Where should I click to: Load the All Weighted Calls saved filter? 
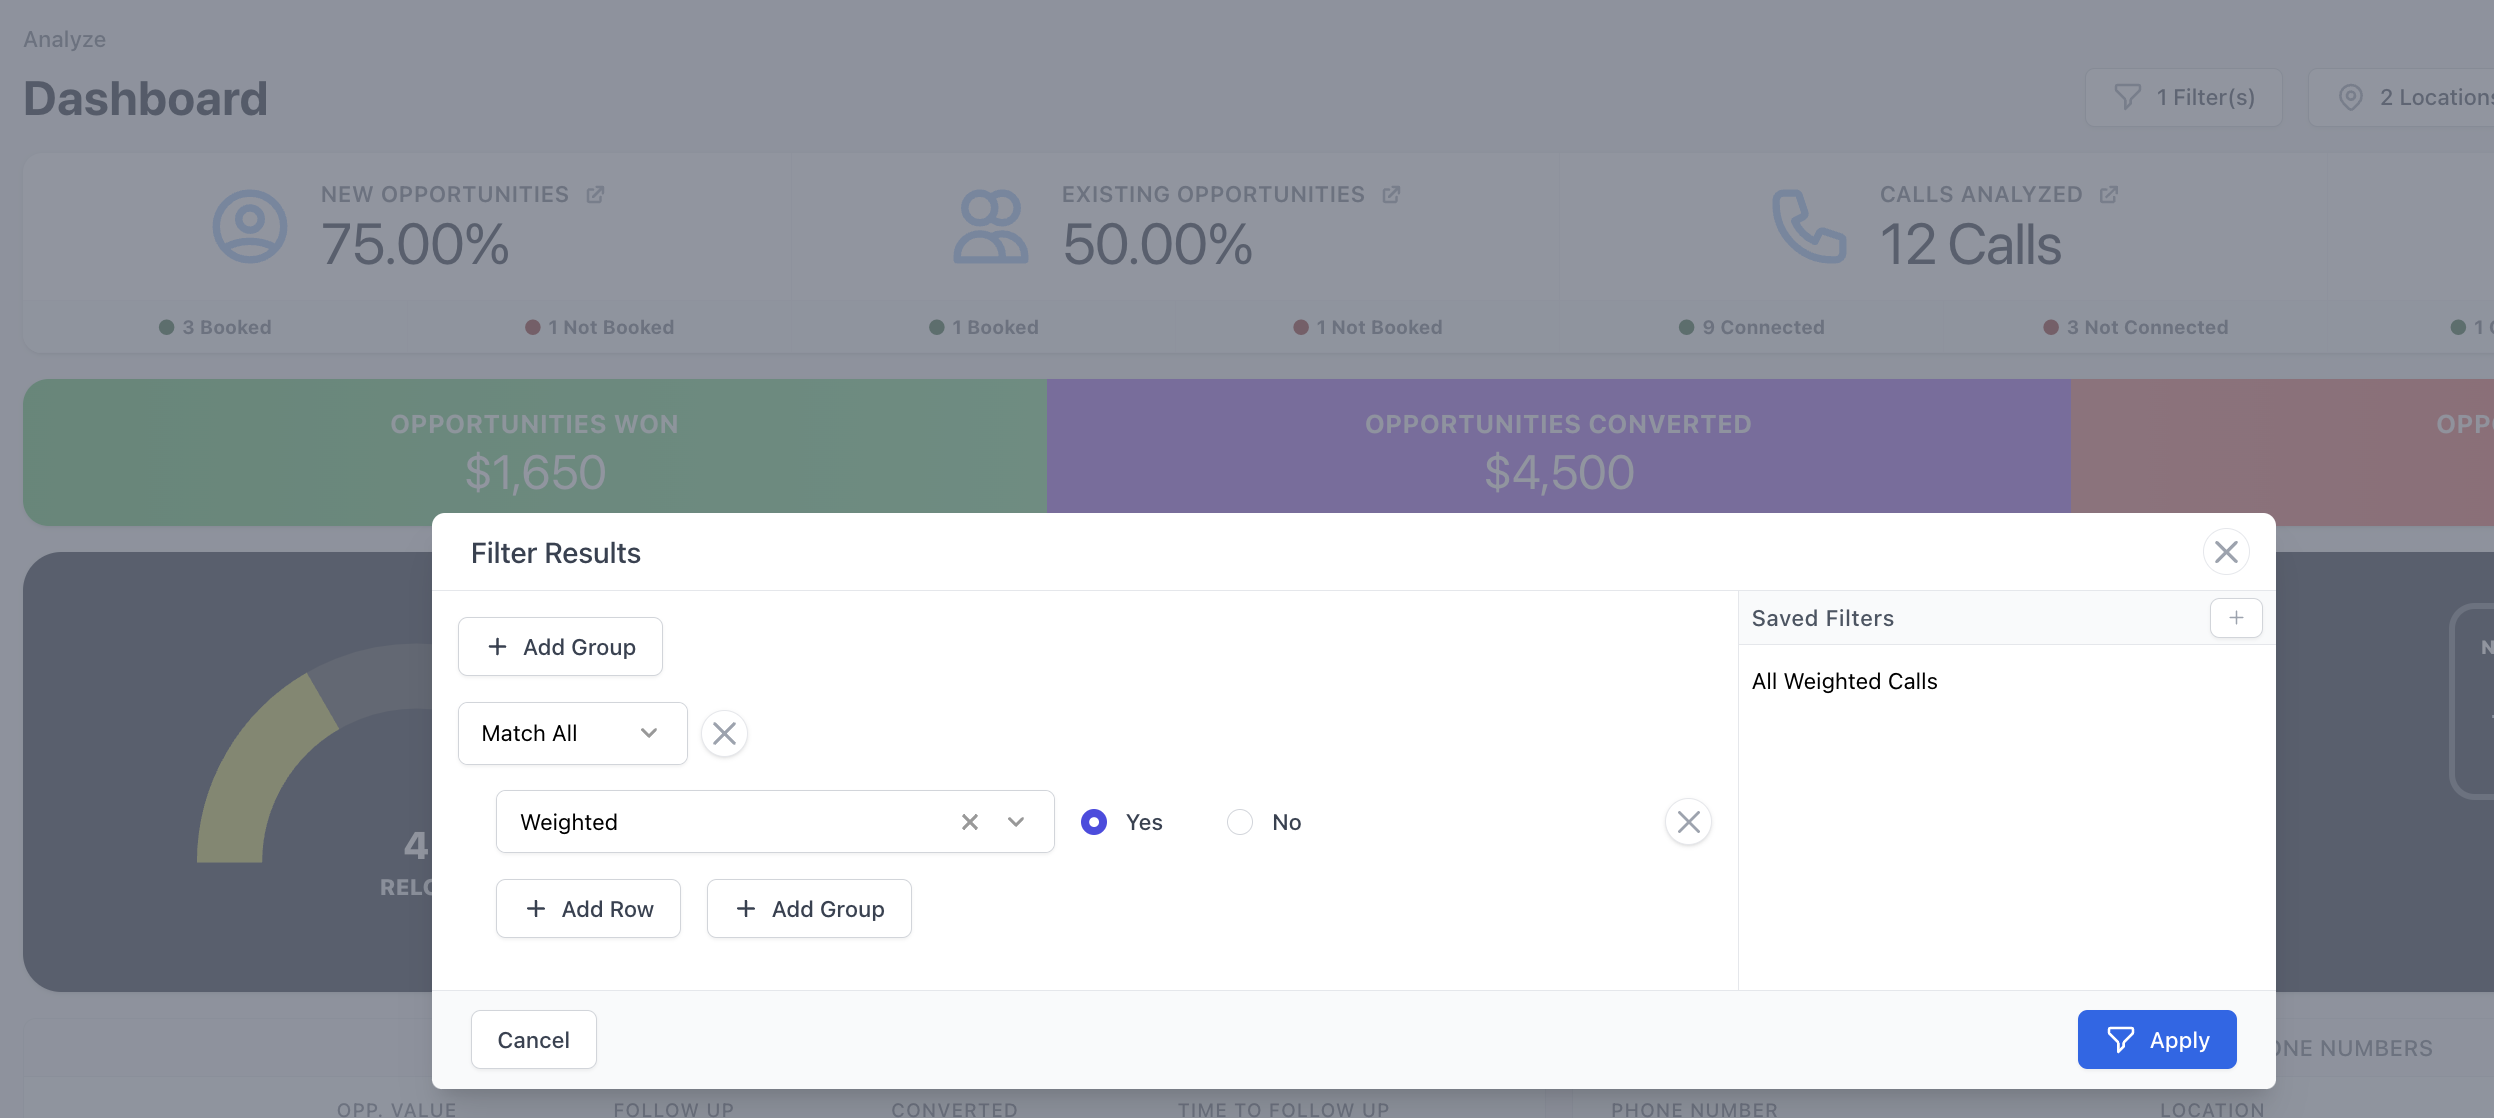(x=1845, y=682)
